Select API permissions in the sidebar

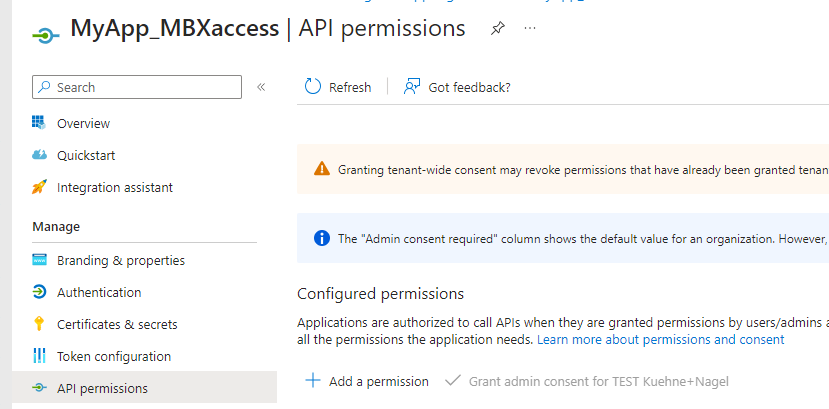(x=102, y=388)
